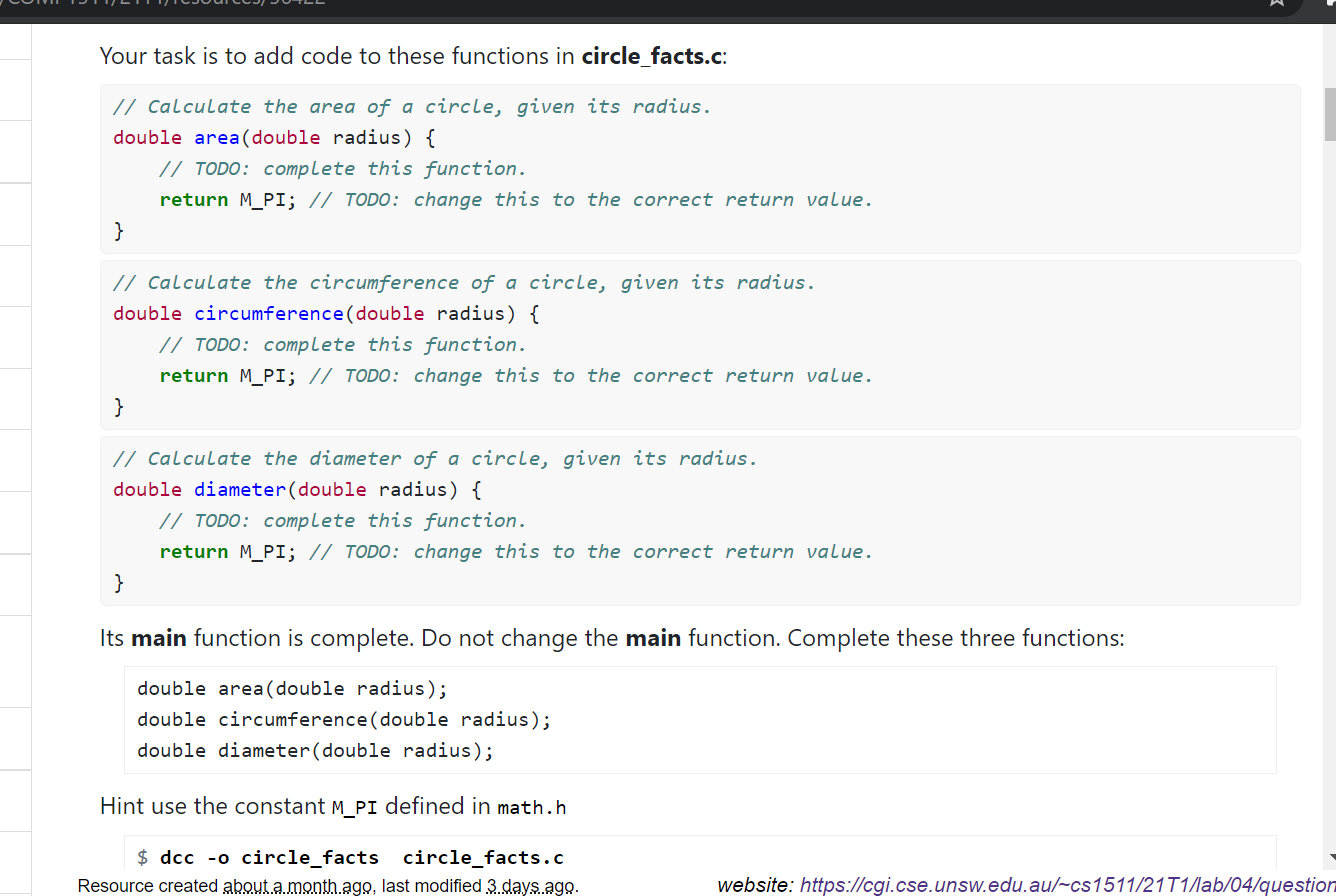Click the bookmark star in the address bar
The height and width of the screenshot is (896, 1336).
(x=1276, y=5)
